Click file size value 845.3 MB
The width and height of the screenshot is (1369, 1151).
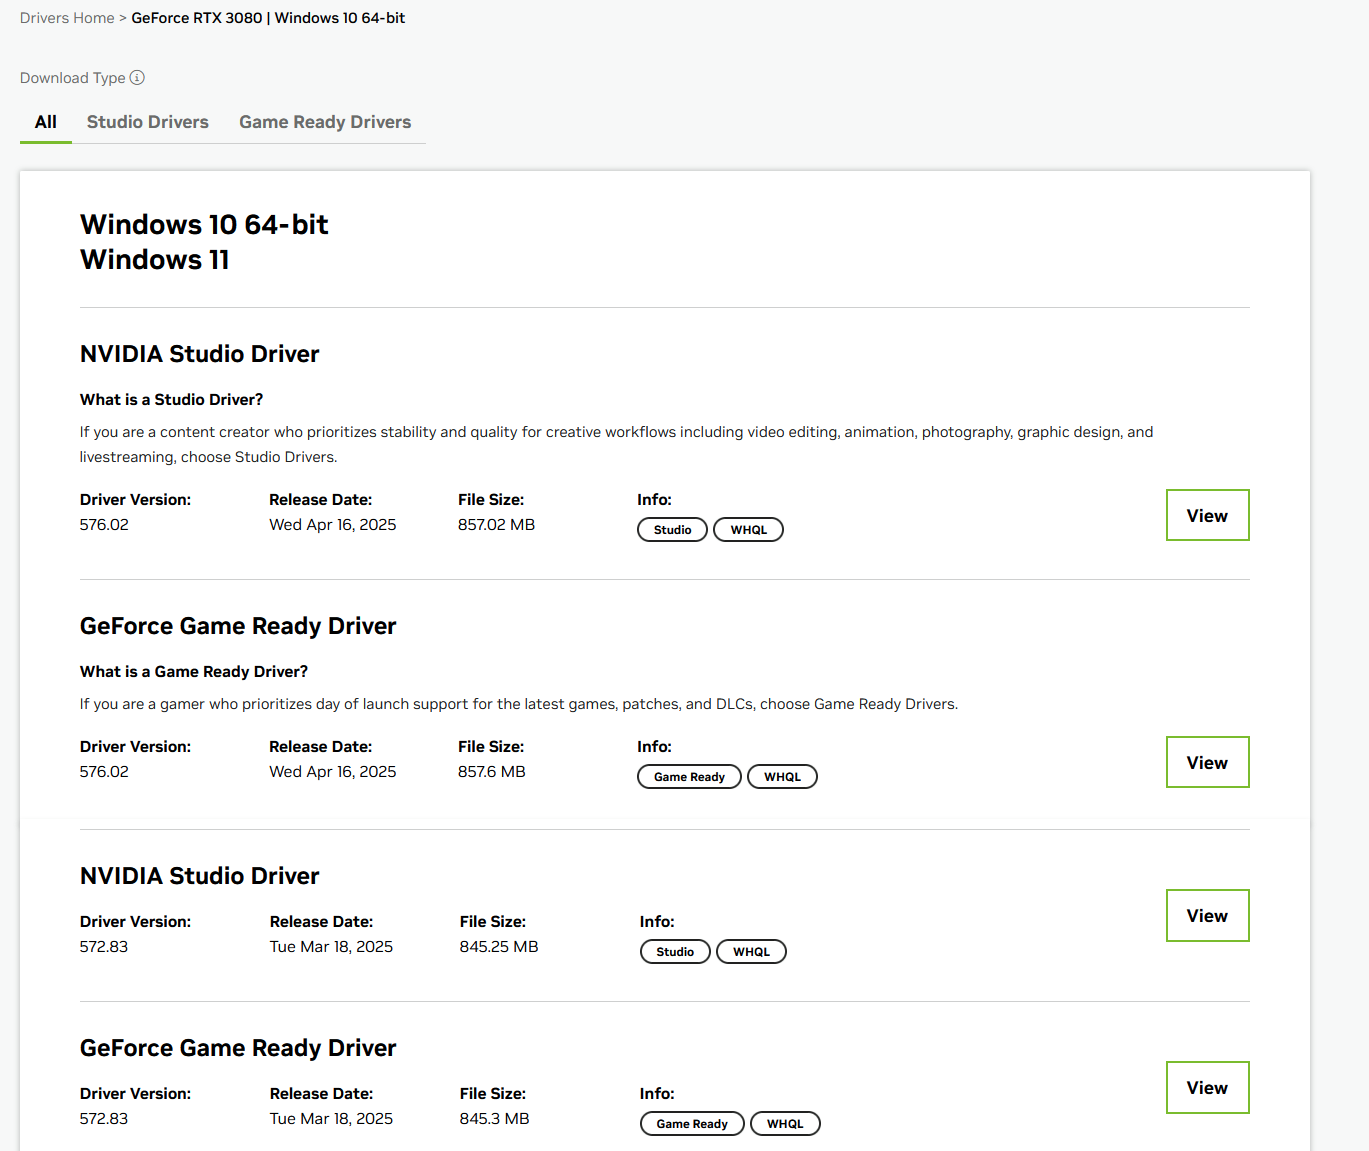pyautogui.click(x=494, y=1118)
